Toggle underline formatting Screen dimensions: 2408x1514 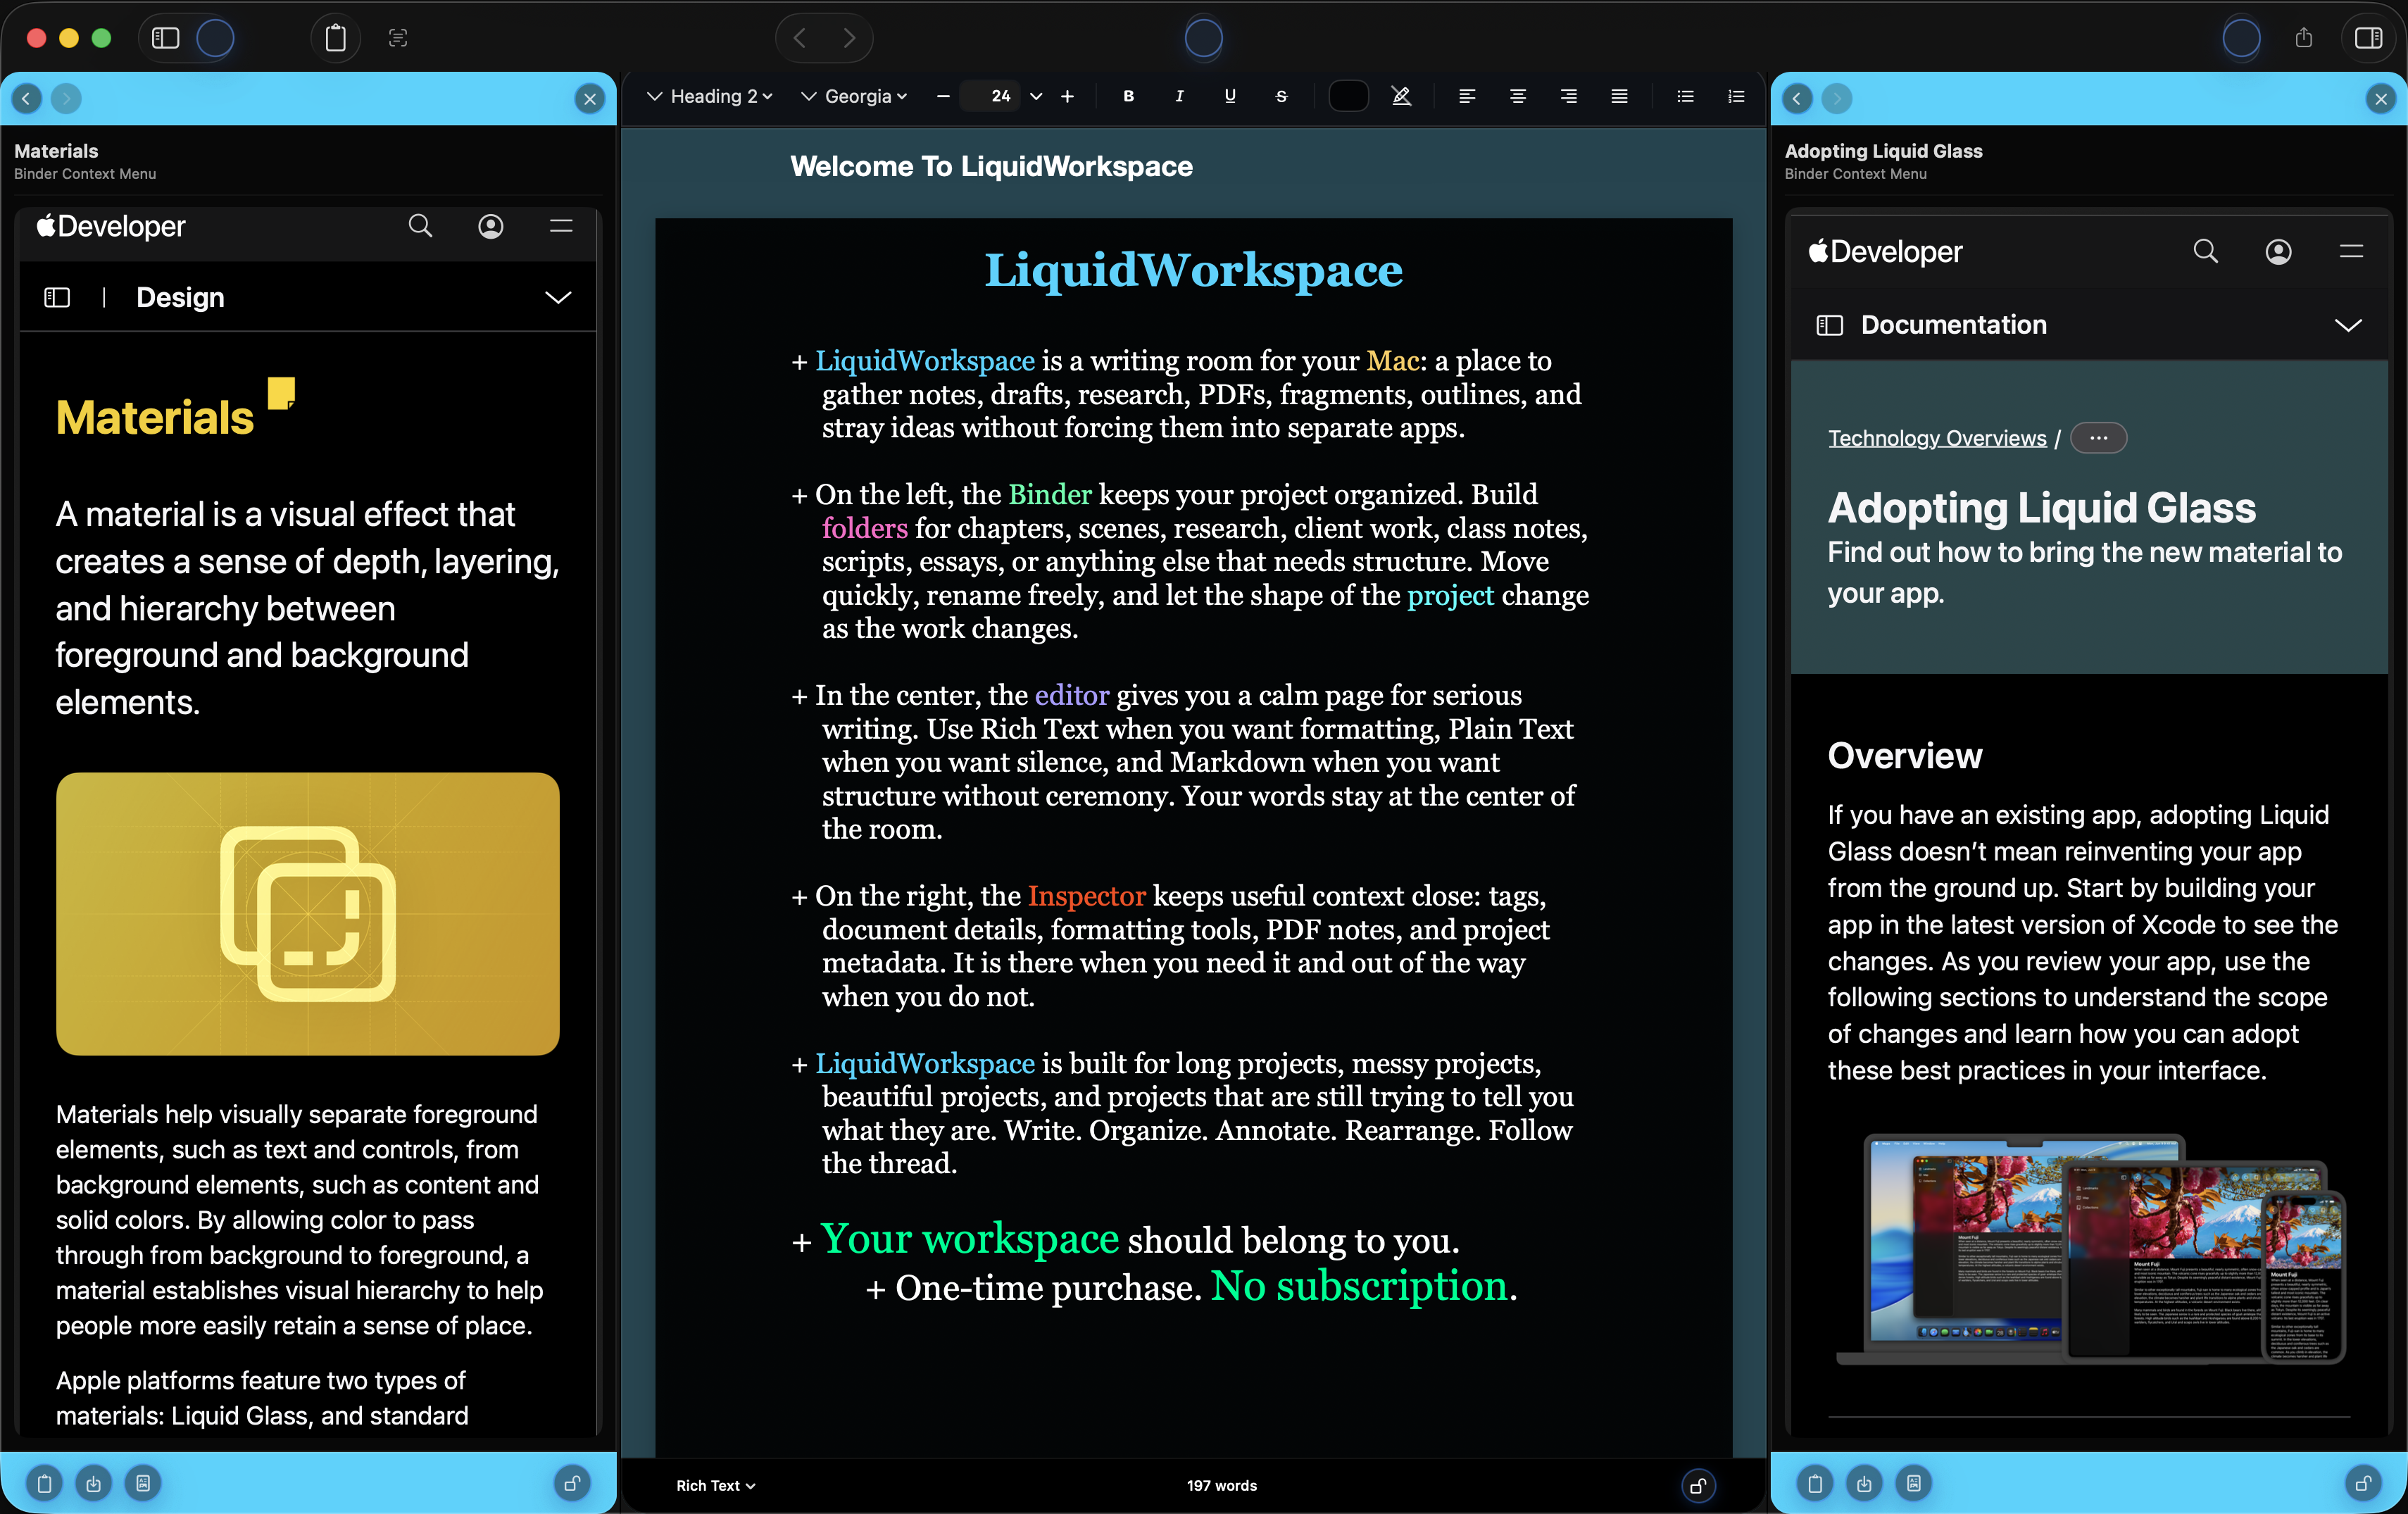click(1230, 96)
